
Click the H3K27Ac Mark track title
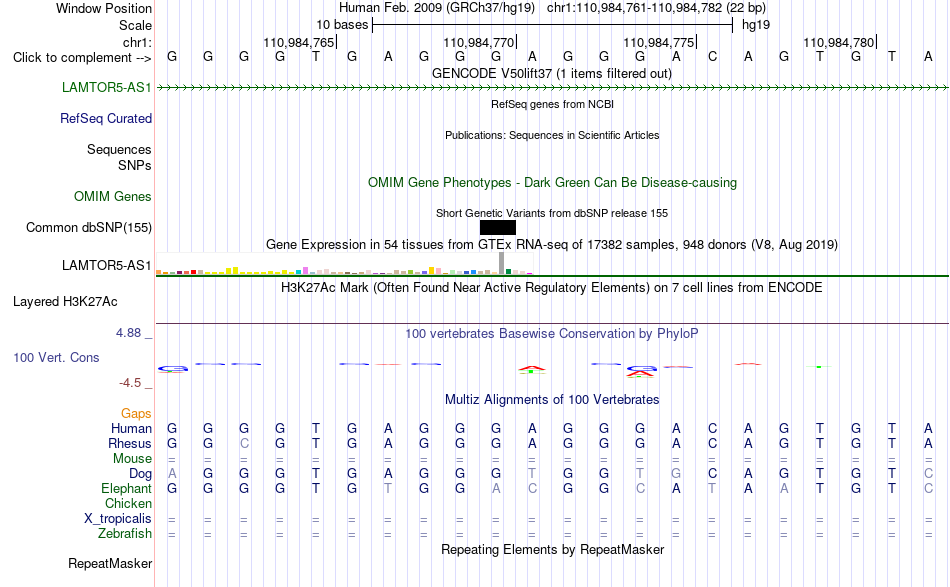552,288
